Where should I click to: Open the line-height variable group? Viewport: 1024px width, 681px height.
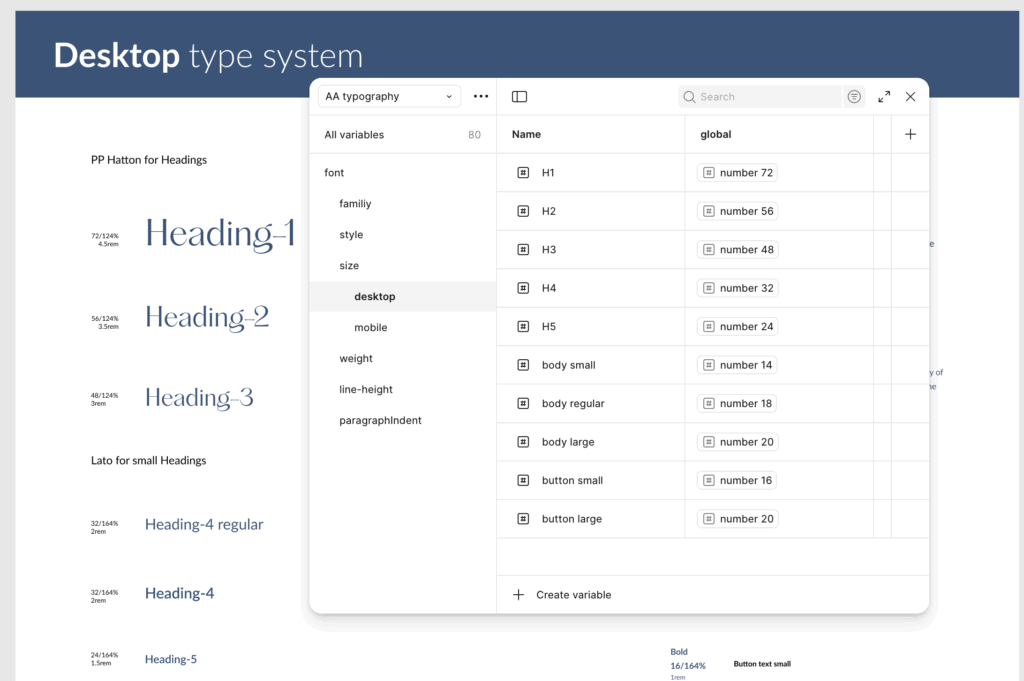(366, 390)
